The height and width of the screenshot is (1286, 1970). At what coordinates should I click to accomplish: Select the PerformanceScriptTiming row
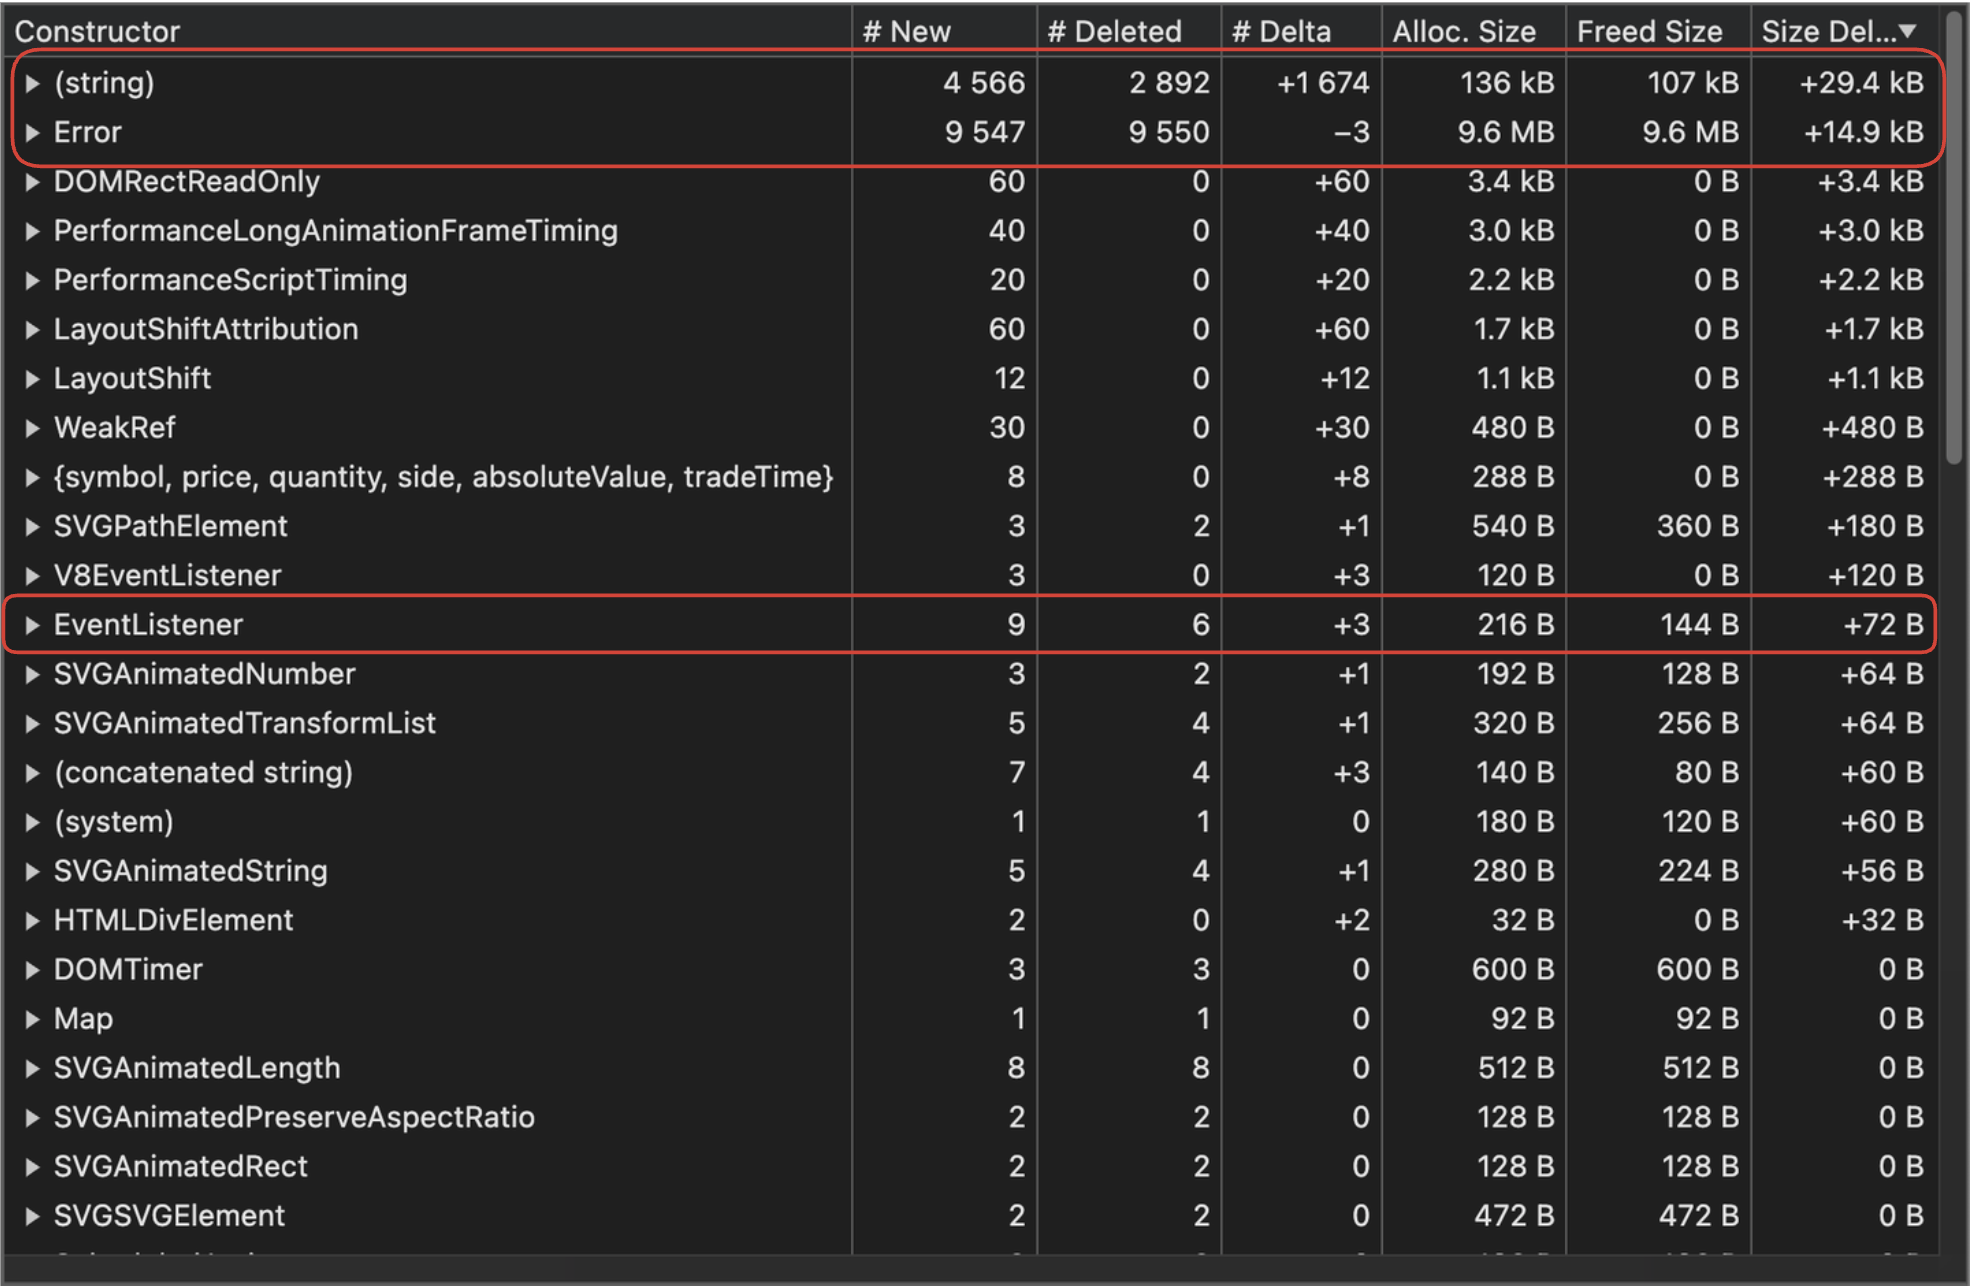[x=230, y=280]
